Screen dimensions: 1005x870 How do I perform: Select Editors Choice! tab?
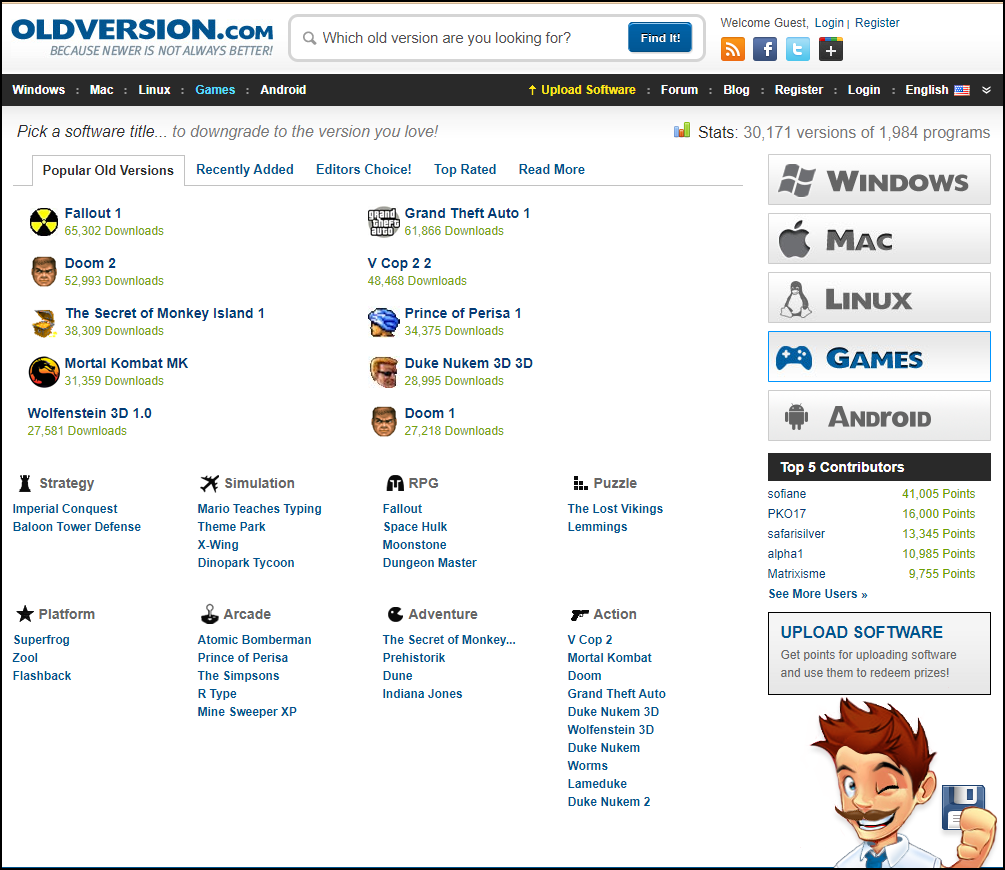[x=363, y=169]
